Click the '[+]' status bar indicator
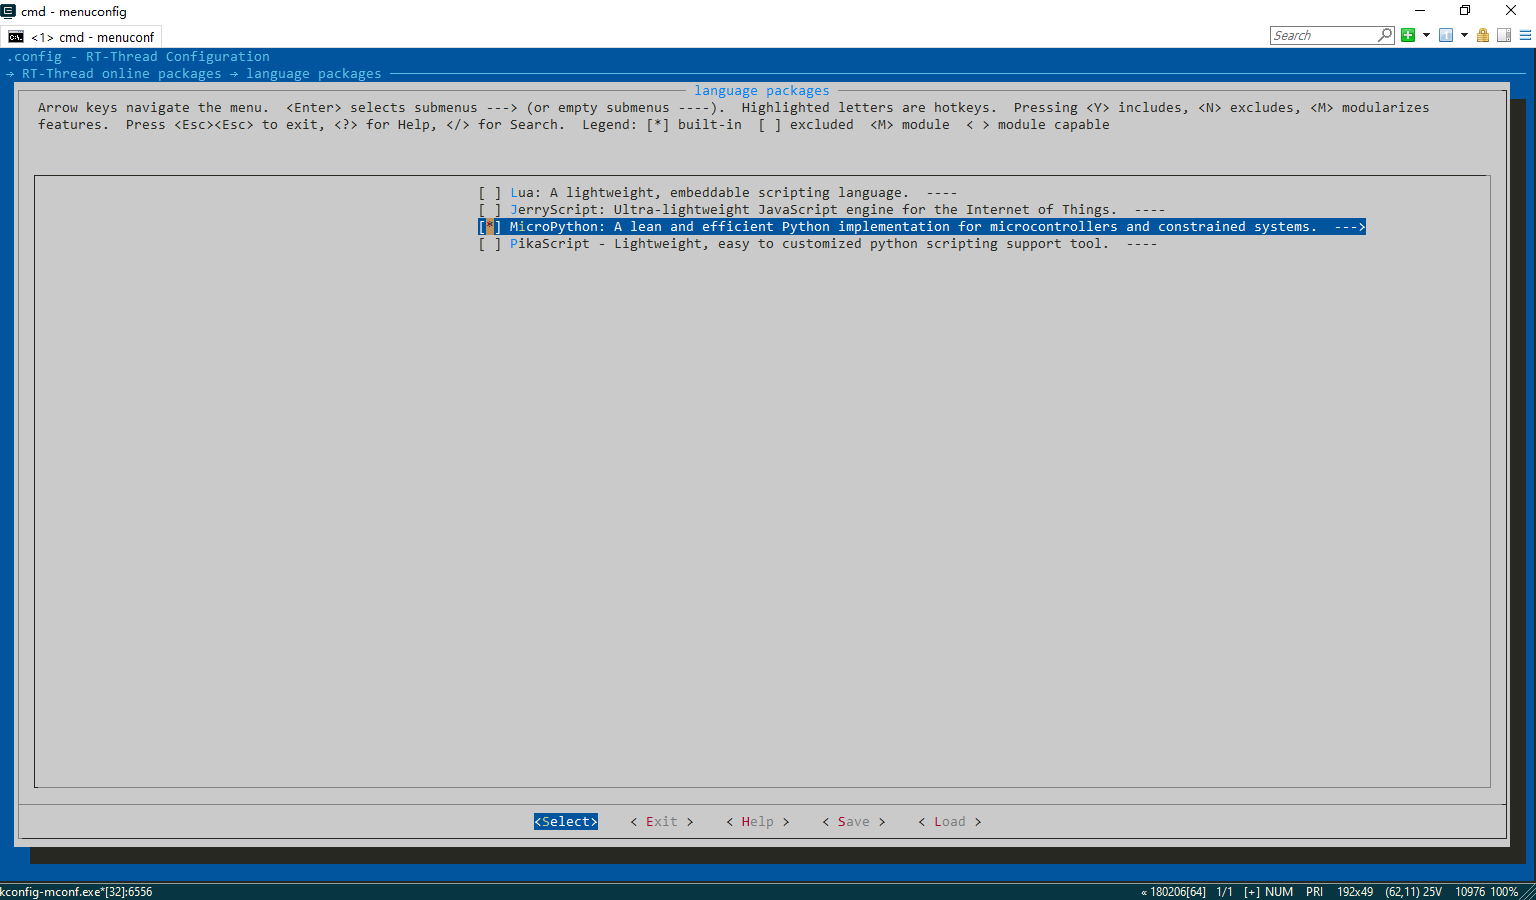Screen dimensions: 1536x900 coord(1252,891)
